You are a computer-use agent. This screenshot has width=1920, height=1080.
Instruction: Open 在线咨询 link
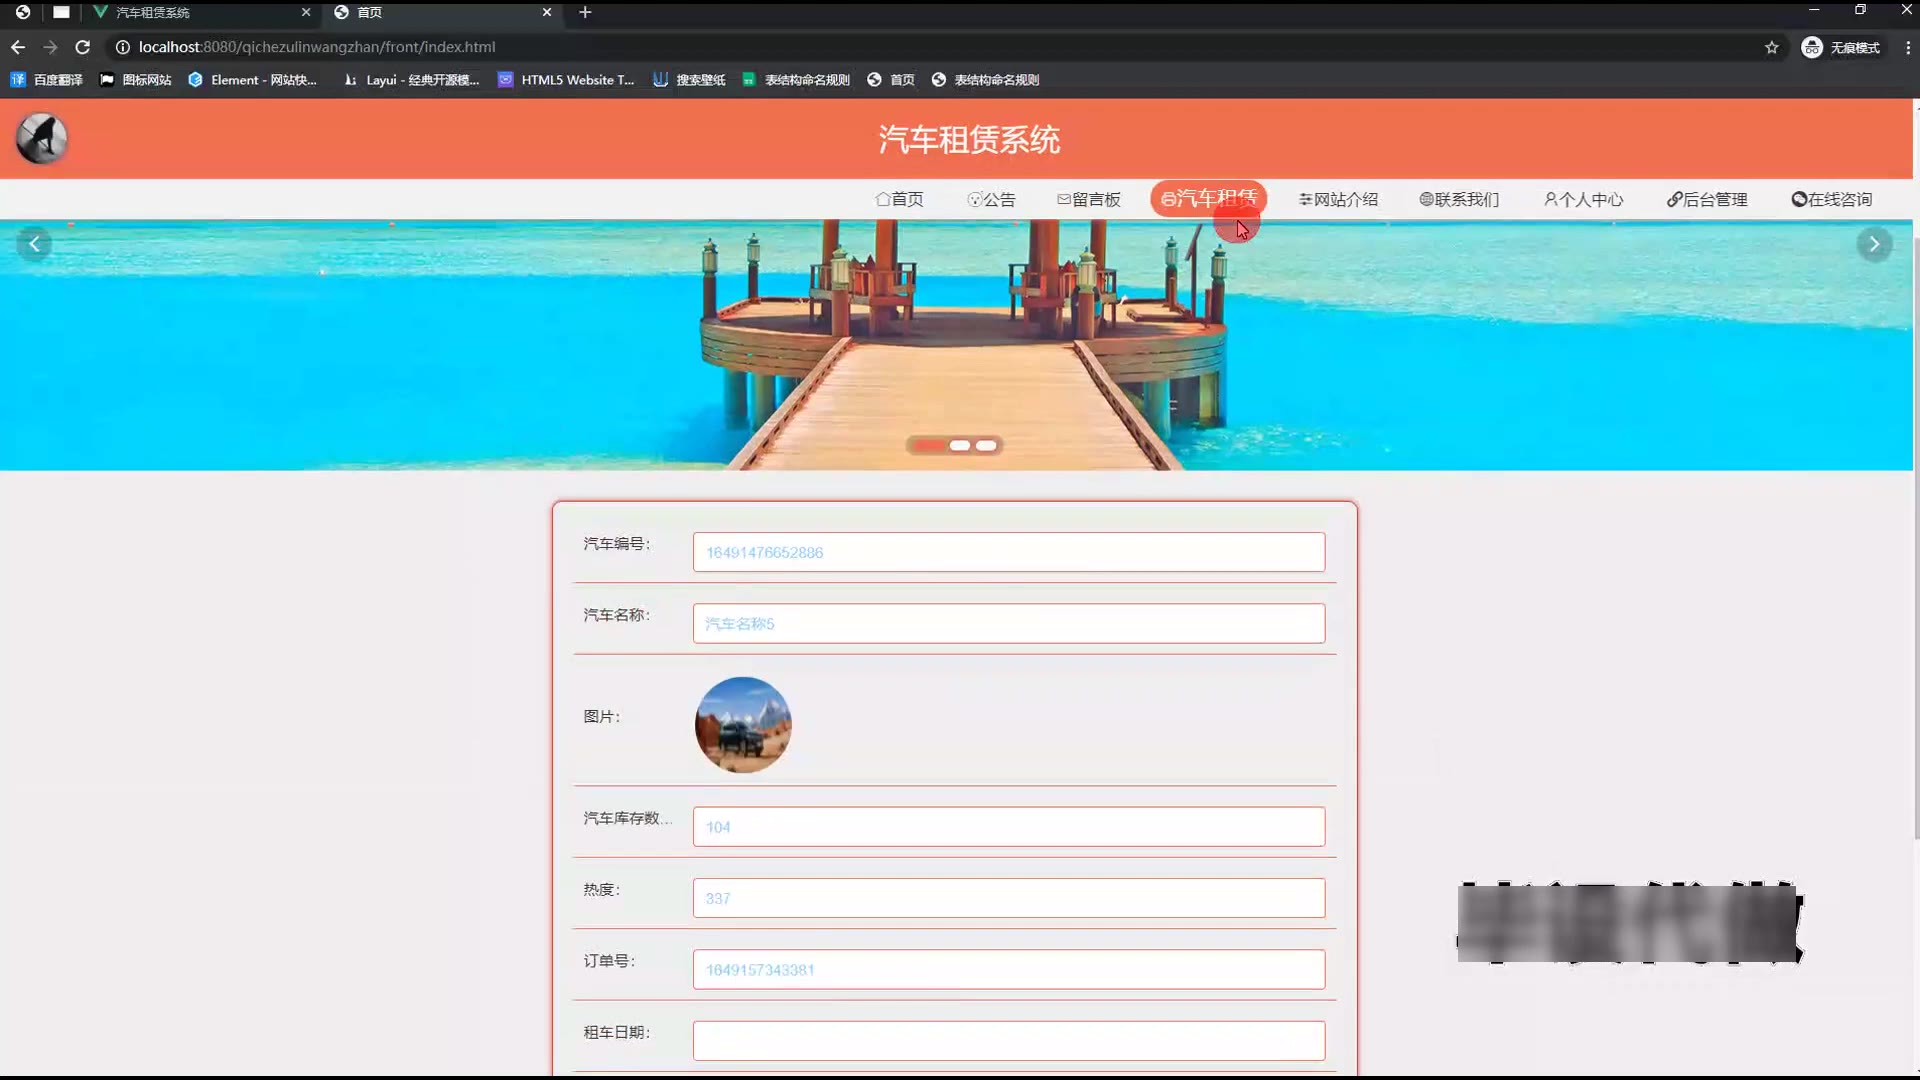click(1832, 199)
